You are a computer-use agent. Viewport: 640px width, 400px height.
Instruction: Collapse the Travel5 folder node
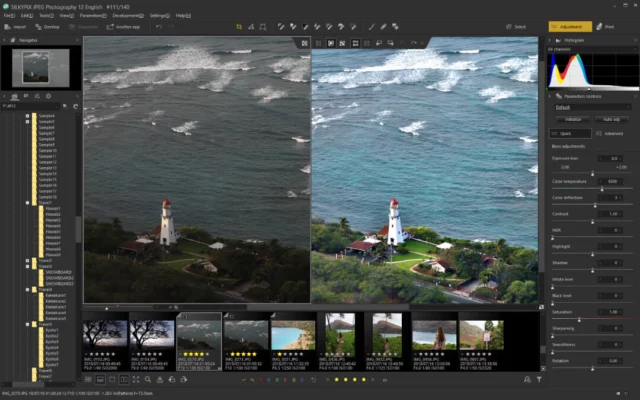click(27, 324)
